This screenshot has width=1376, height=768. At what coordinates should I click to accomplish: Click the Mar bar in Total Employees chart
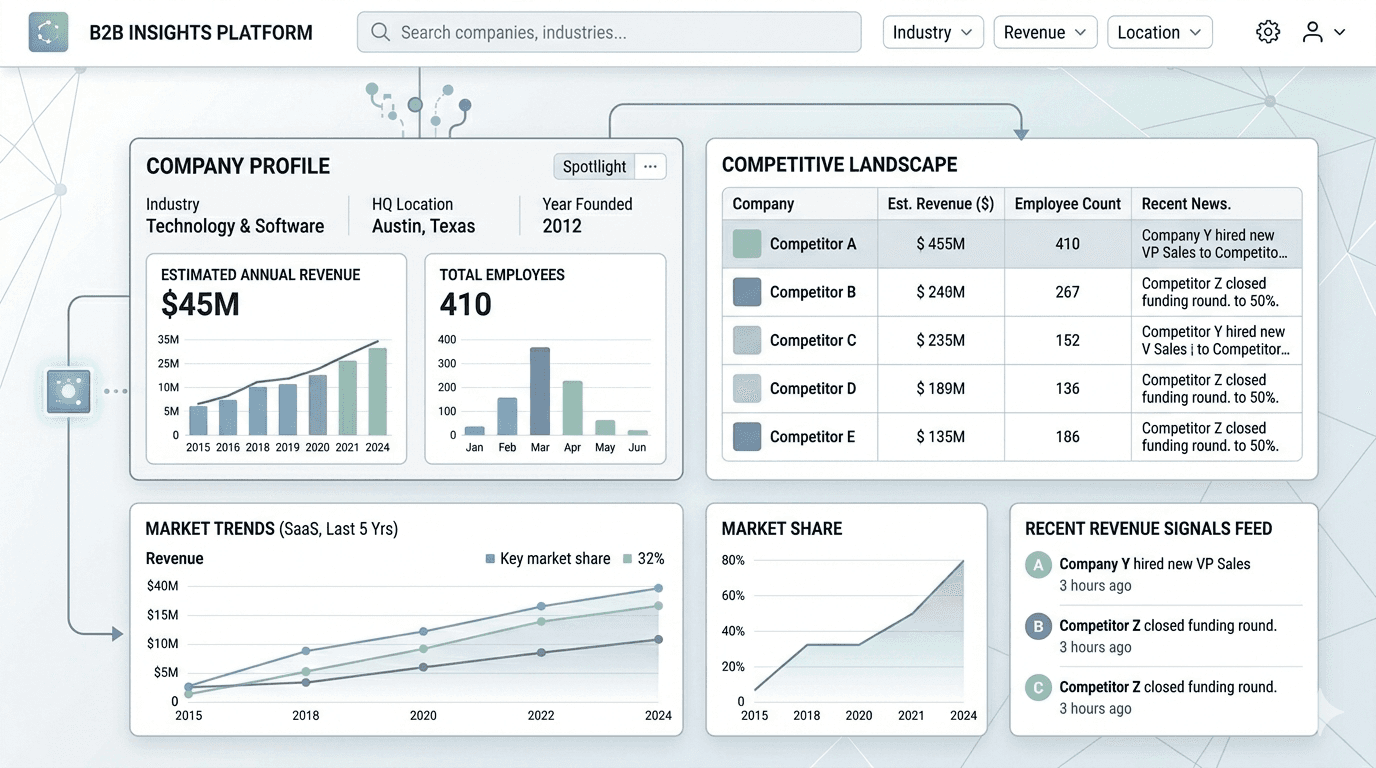click(x=540, y=391)
